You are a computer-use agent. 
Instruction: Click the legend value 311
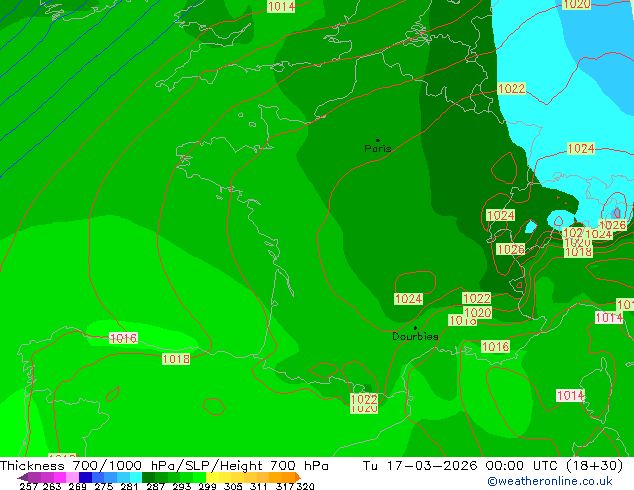tap(258, 486)
